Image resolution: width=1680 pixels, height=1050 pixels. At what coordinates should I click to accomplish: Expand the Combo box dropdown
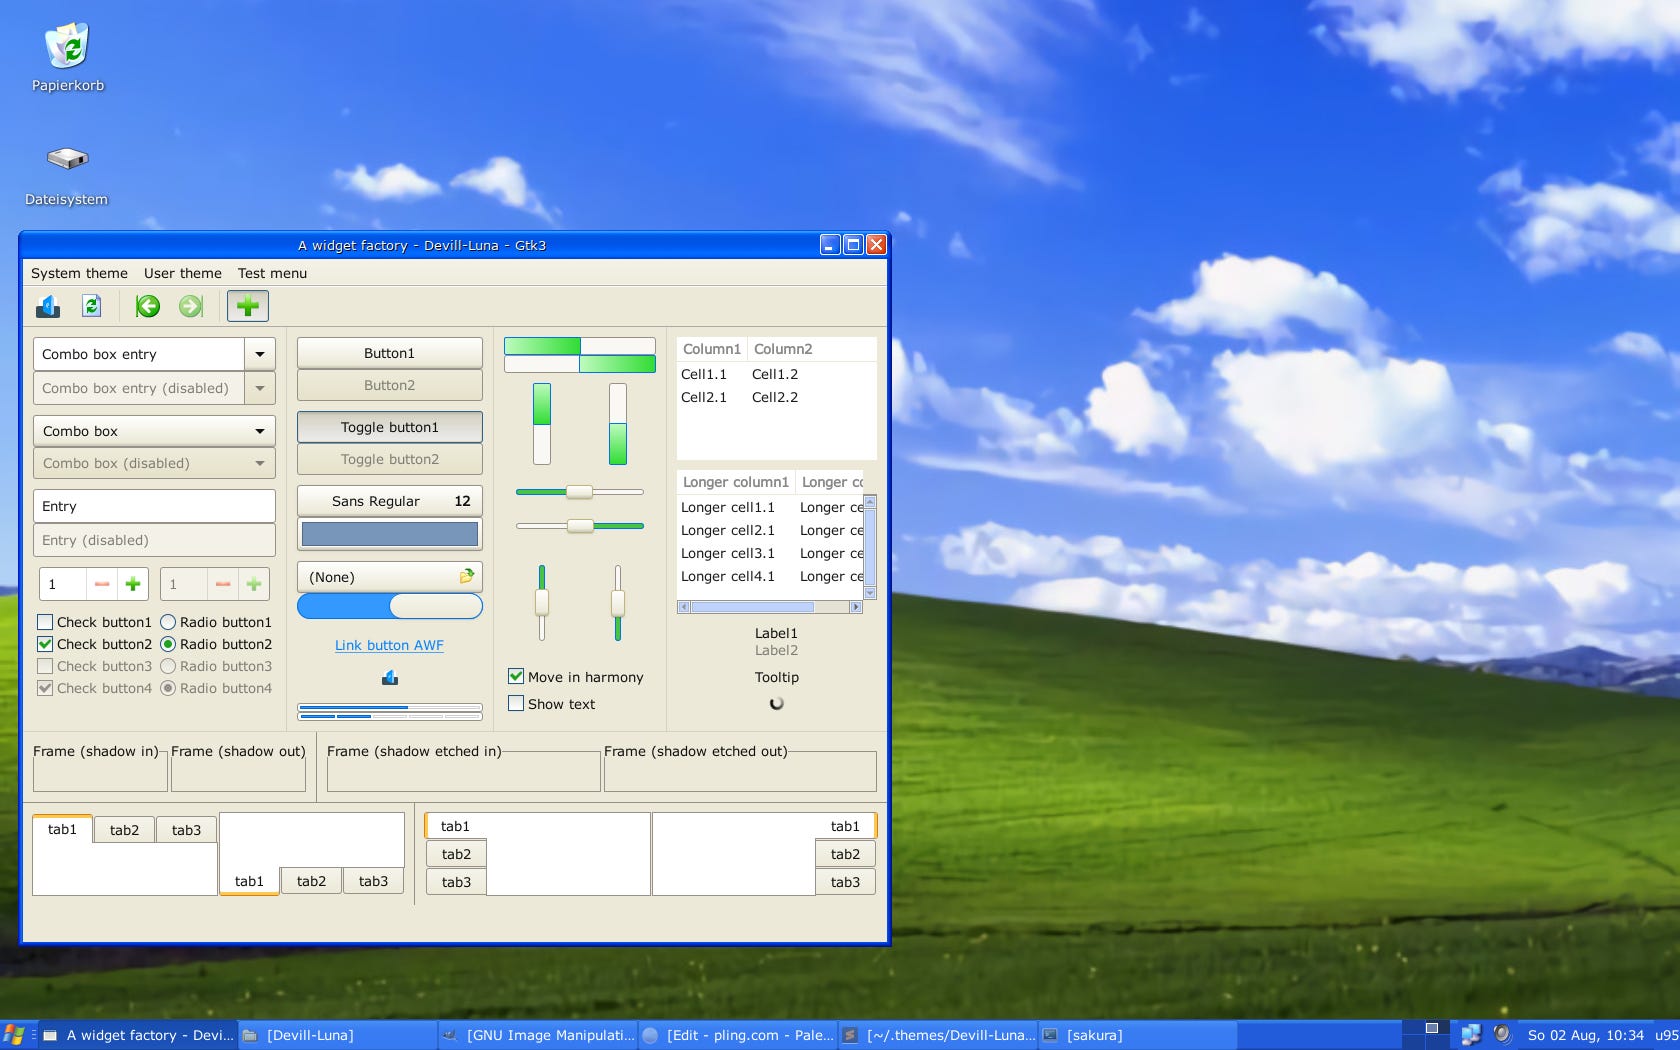(x=260, y=431)
